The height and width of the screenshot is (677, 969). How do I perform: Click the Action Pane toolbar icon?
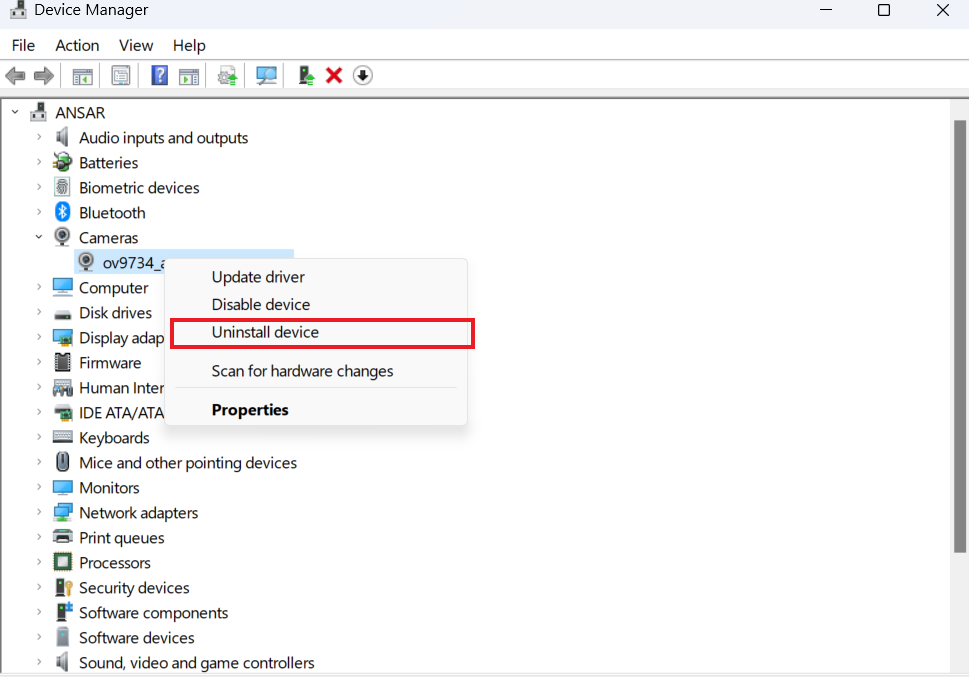(188, 76)
